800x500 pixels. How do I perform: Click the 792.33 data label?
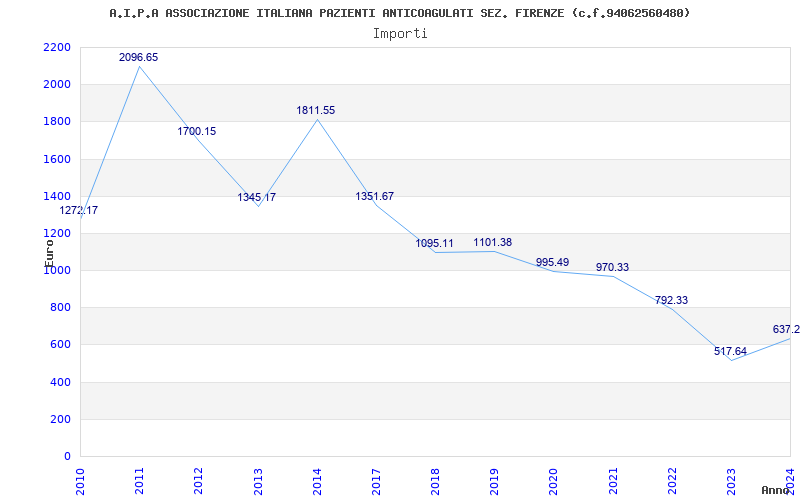coord(671,301)
